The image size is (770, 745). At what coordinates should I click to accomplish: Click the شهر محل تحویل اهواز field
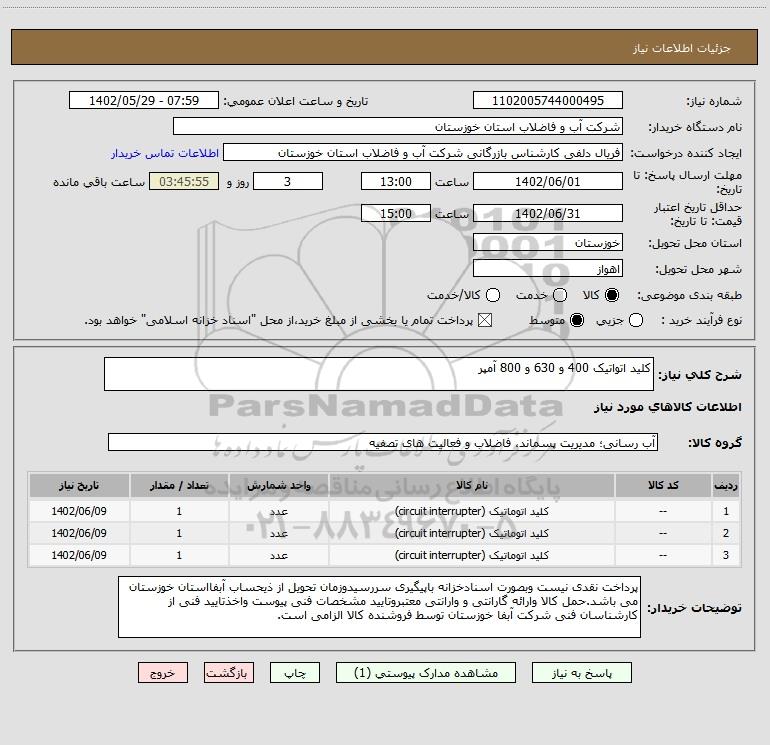coord(548,269)
